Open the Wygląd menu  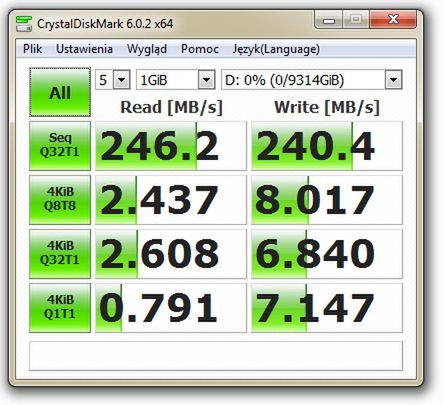point(147,49)
